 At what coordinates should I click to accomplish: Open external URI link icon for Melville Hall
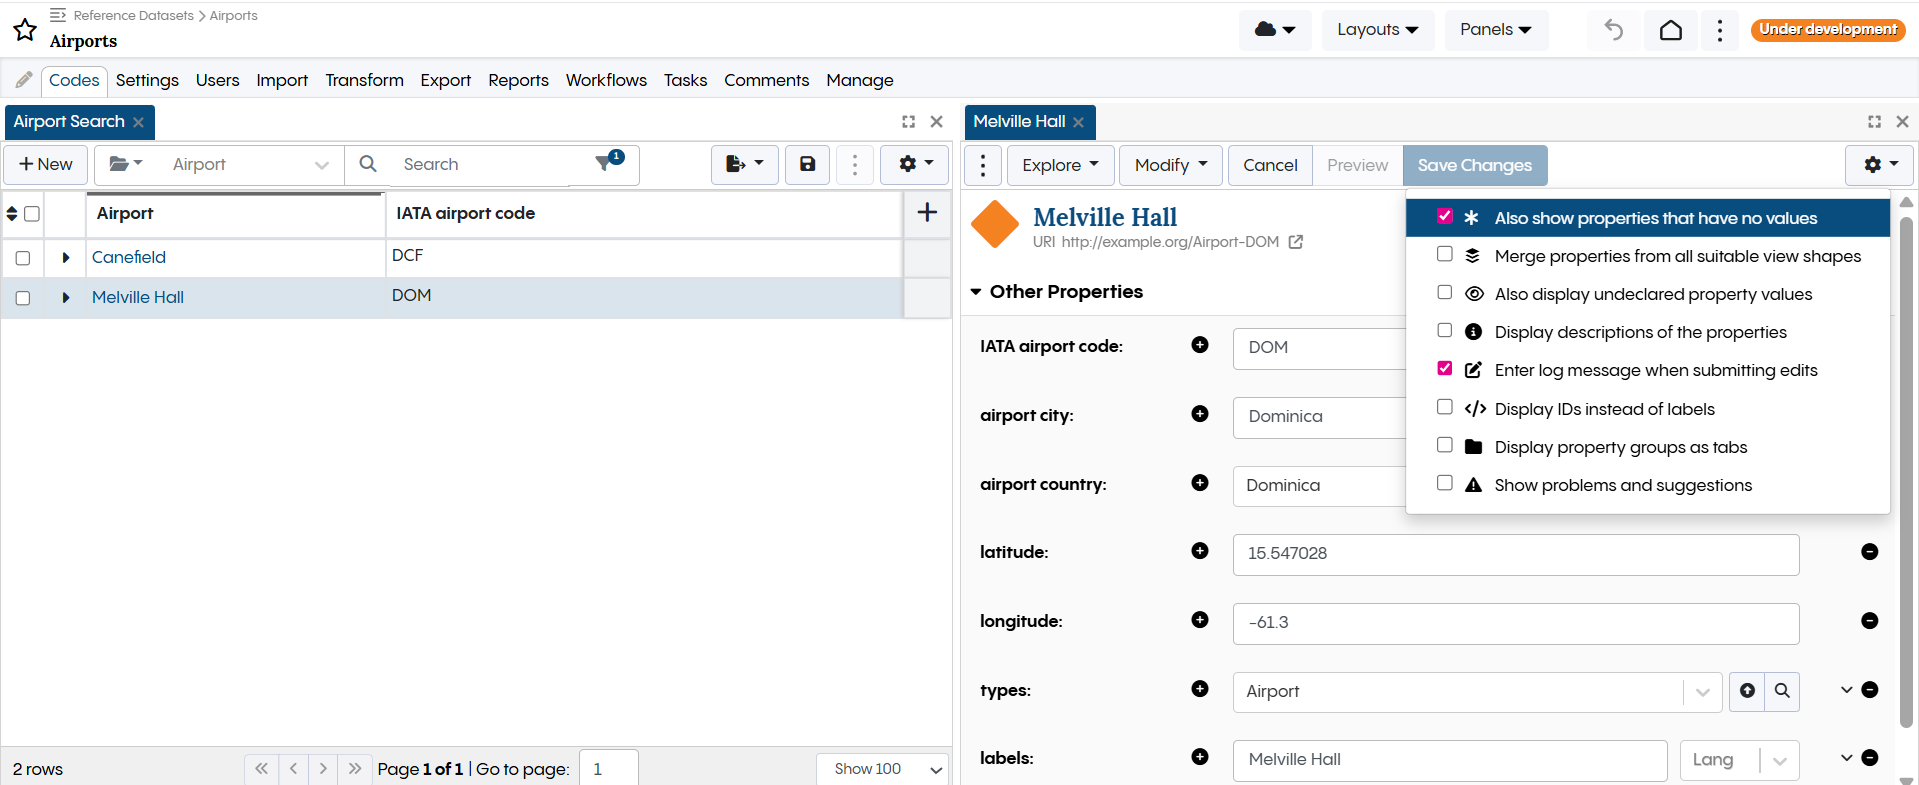[x=1295, y=242]
